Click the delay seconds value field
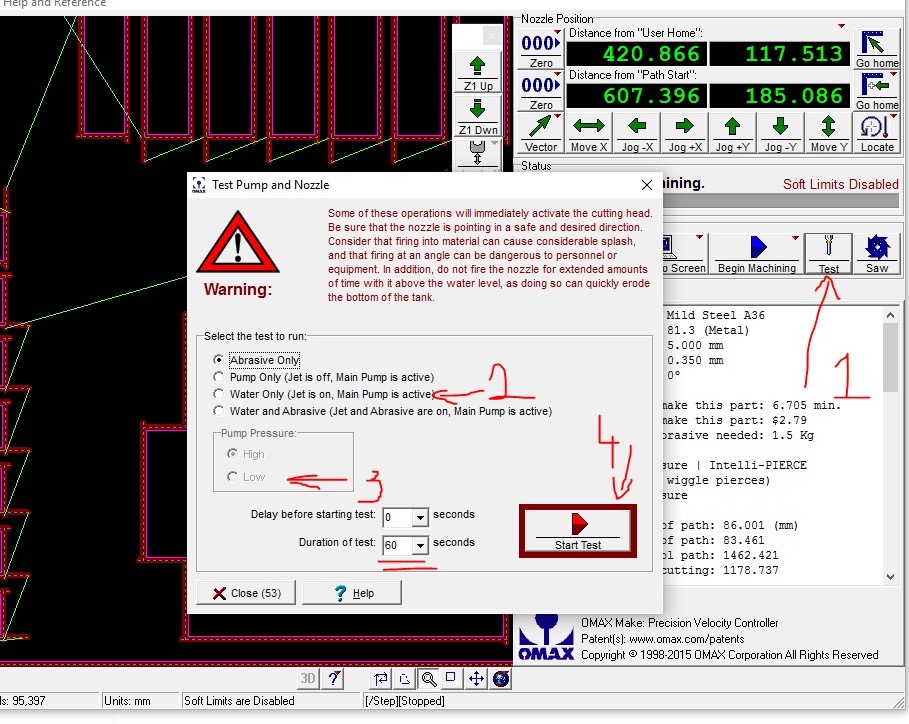The width and height of the screenshot is (909, 724). tap(398, 517)
